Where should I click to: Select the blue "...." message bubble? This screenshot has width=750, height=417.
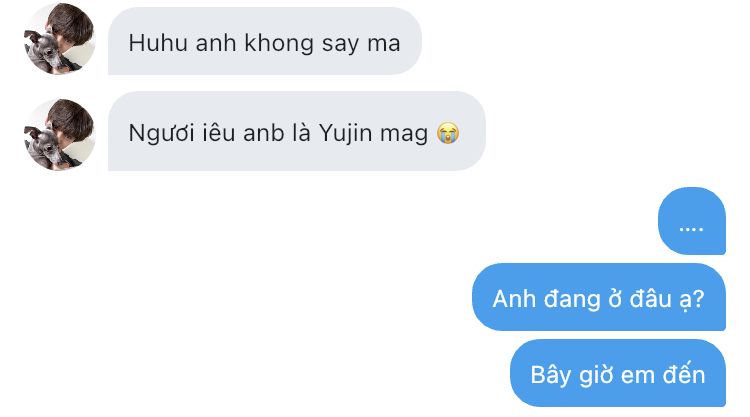tap(692, 221)
